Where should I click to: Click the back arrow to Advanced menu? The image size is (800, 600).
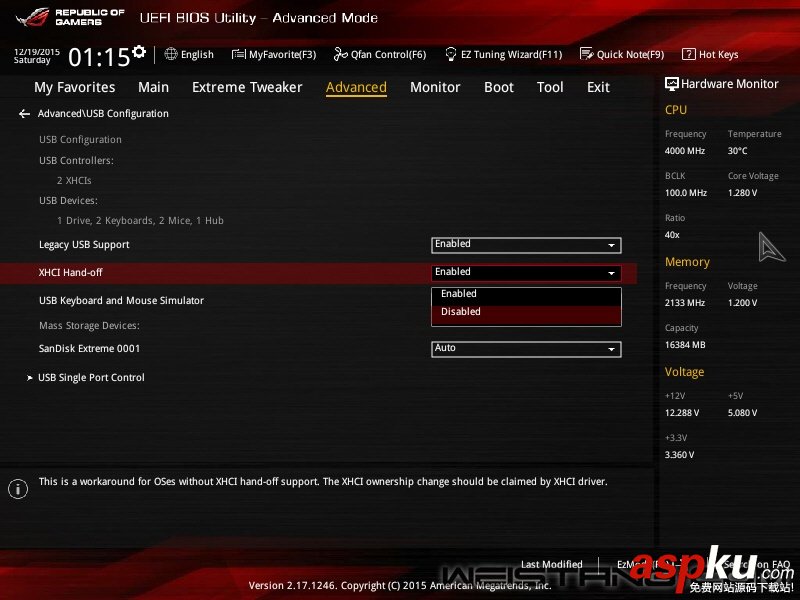tap(24, 114)
